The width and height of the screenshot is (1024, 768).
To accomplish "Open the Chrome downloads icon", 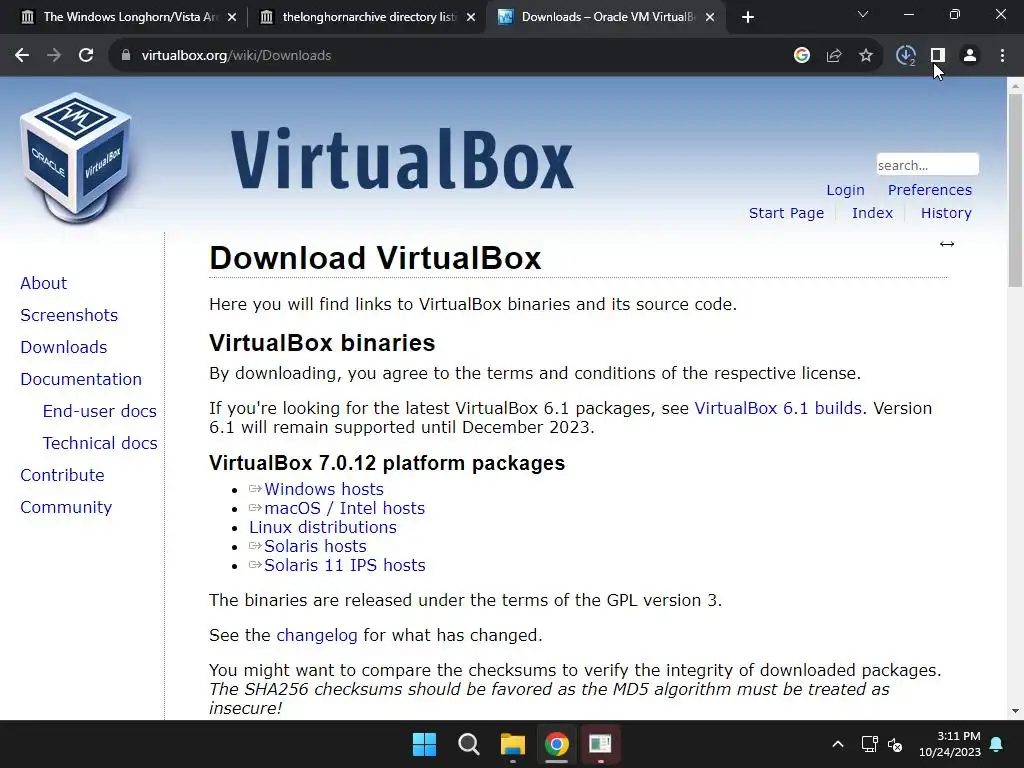I will (906, 56).
